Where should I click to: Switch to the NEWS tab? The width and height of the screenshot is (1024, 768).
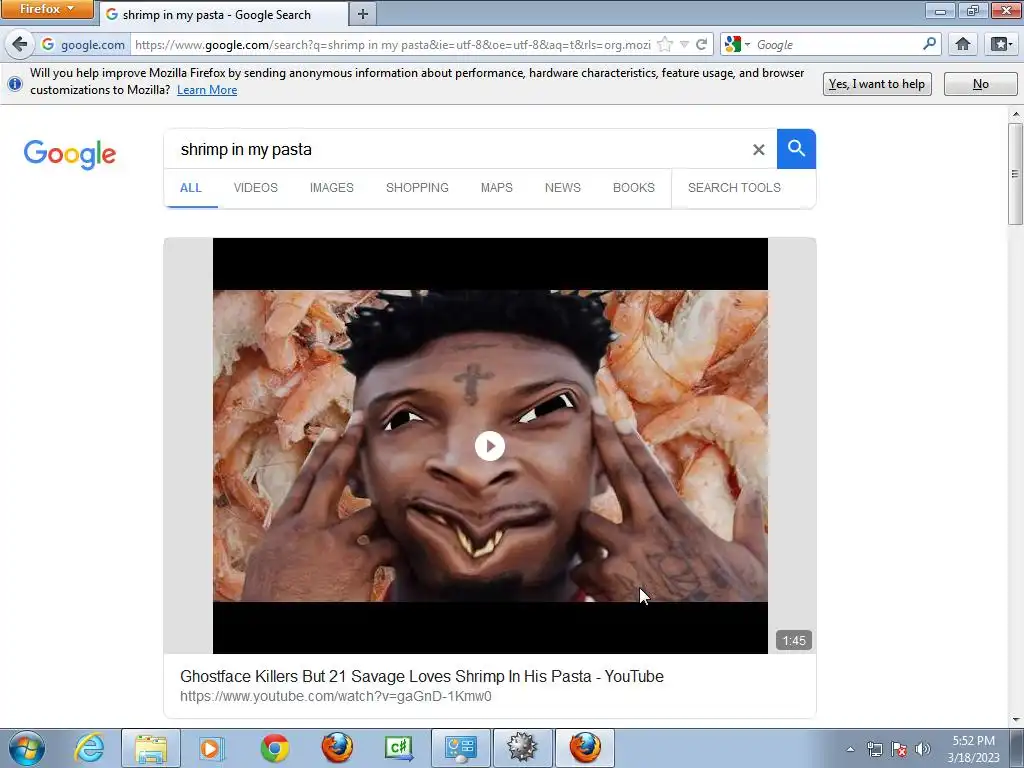pyautogui.click(x=563, y=188)
